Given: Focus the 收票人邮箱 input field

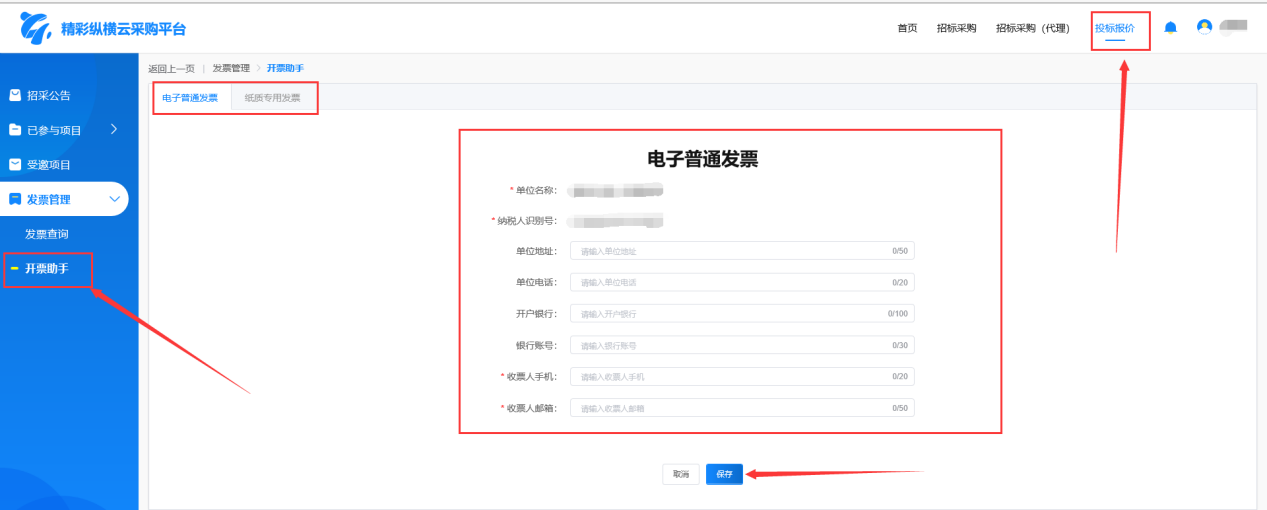Looking at the screenshot, I should [x=742, y=408].
